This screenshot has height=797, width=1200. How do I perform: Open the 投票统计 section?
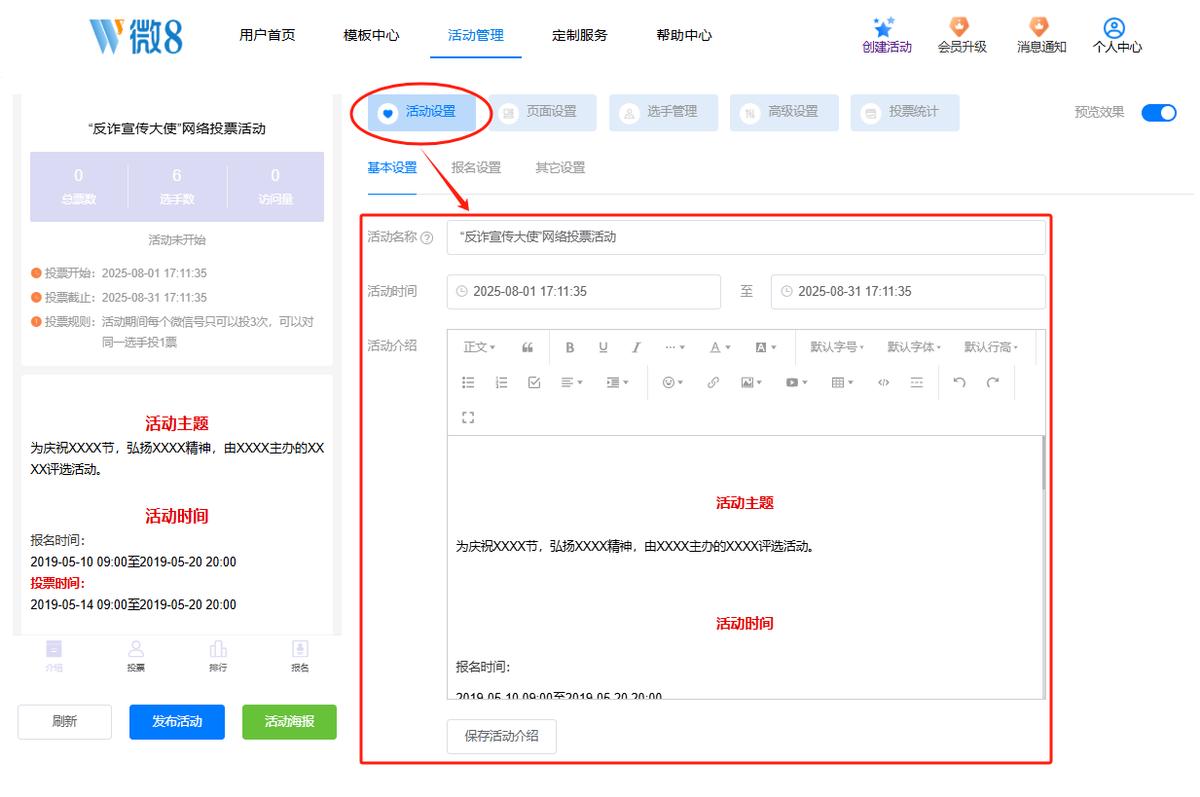click(x=905, y=112)
